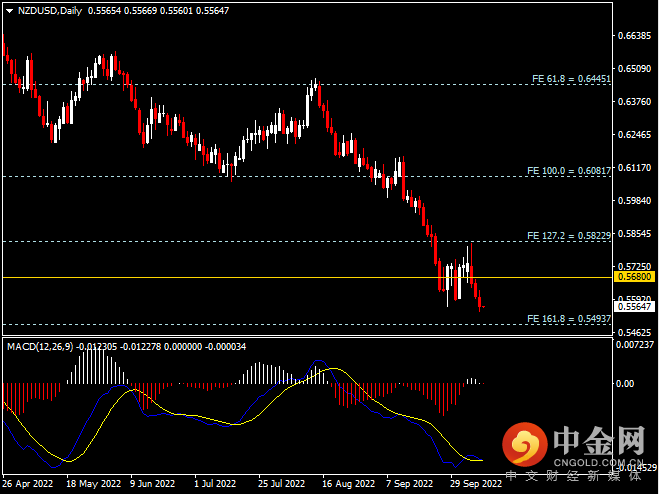Image resolution: width=659 pixels, height=494 pixels.
Task: Click the MACD values -0.012305 -0.012278 text
Action: tap(119, 347)
